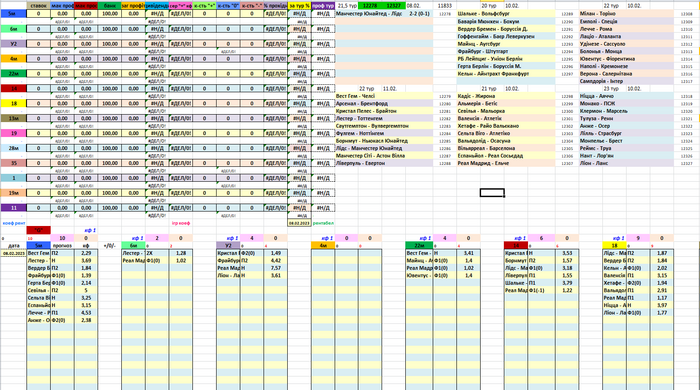
Task: Select the red '"0"' cell above bet tables
Action: [x=38, y=231]
